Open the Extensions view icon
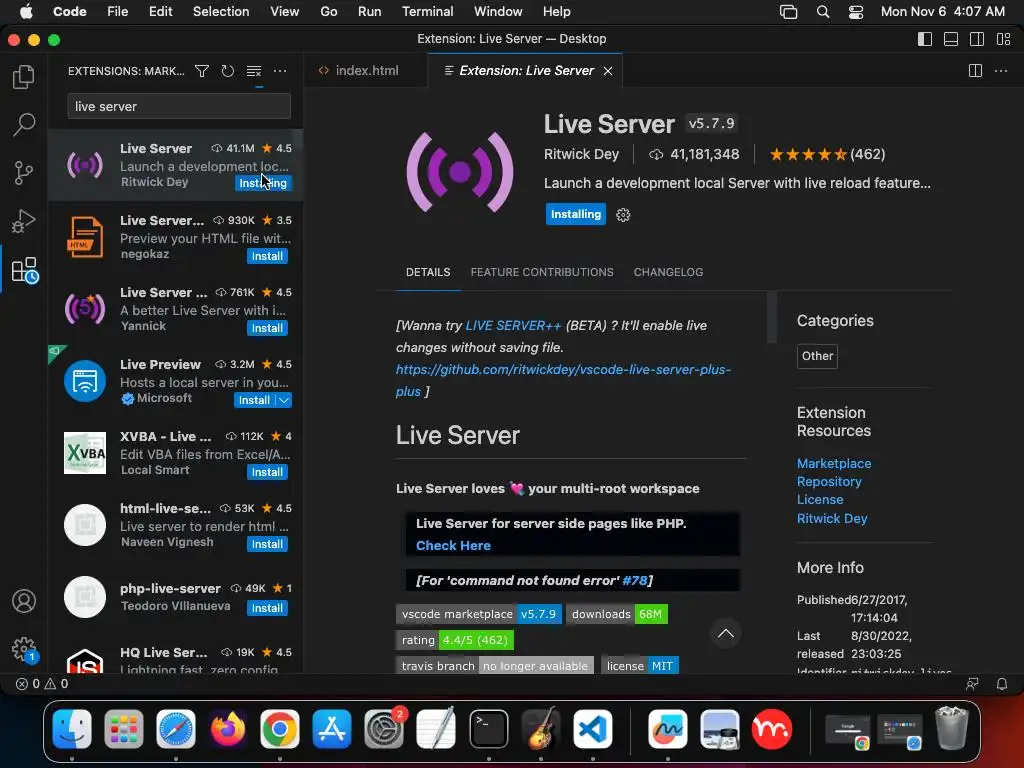 tap(25, 270)
